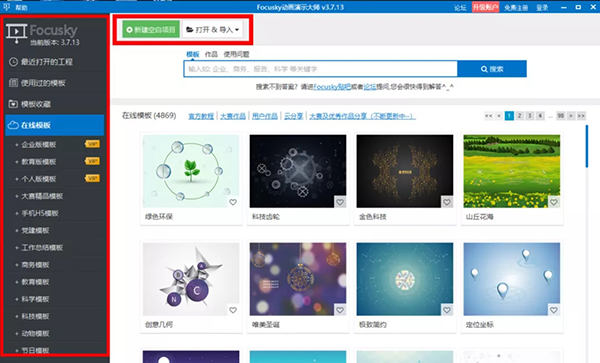Open the 帮助 menu

[x=21, y=7]
